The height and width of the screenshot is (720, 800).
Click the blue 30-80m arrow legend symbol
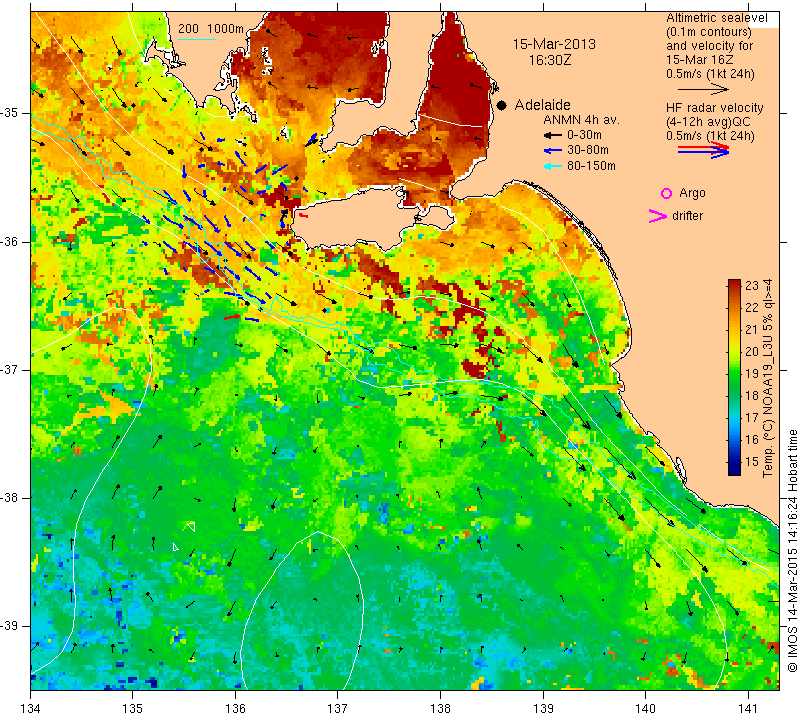pyautogui.click(x=553, y=151)
